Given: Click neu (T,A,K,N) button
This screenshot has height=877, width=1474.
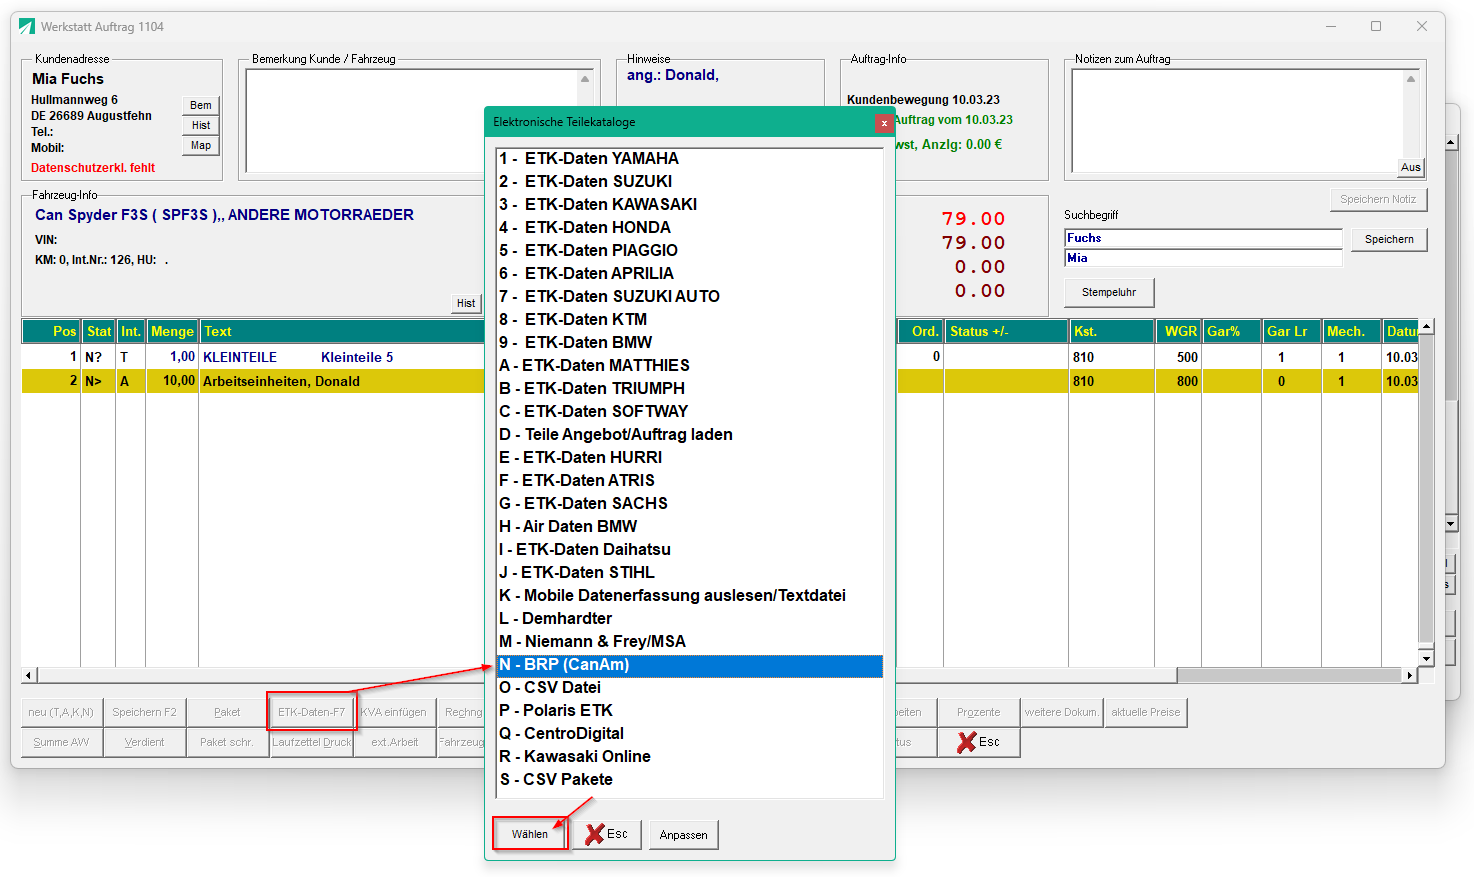Looking at the screenshot, I should tap(61, 712).
